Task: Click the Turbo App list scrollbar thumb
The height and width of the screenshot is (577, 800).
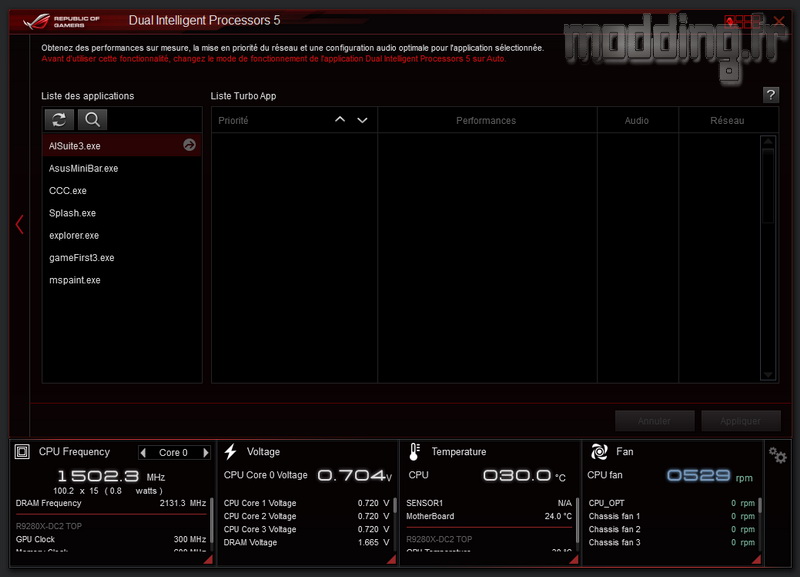Action: coord(768,186)
